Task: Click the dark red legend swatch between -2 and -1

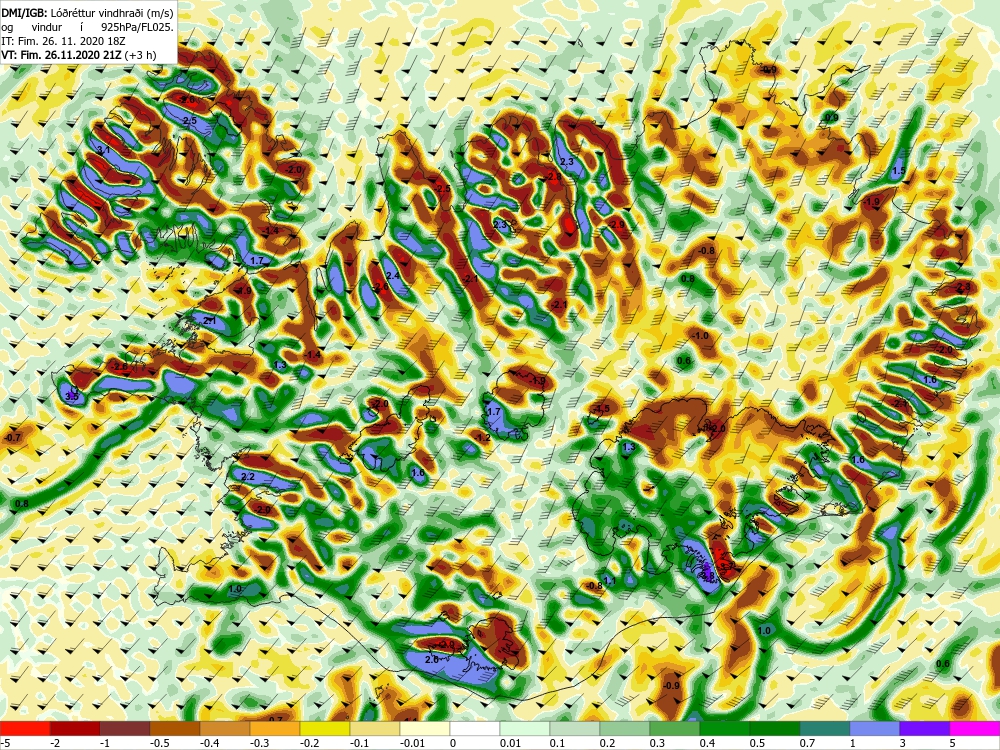Action: pos(75,728)
